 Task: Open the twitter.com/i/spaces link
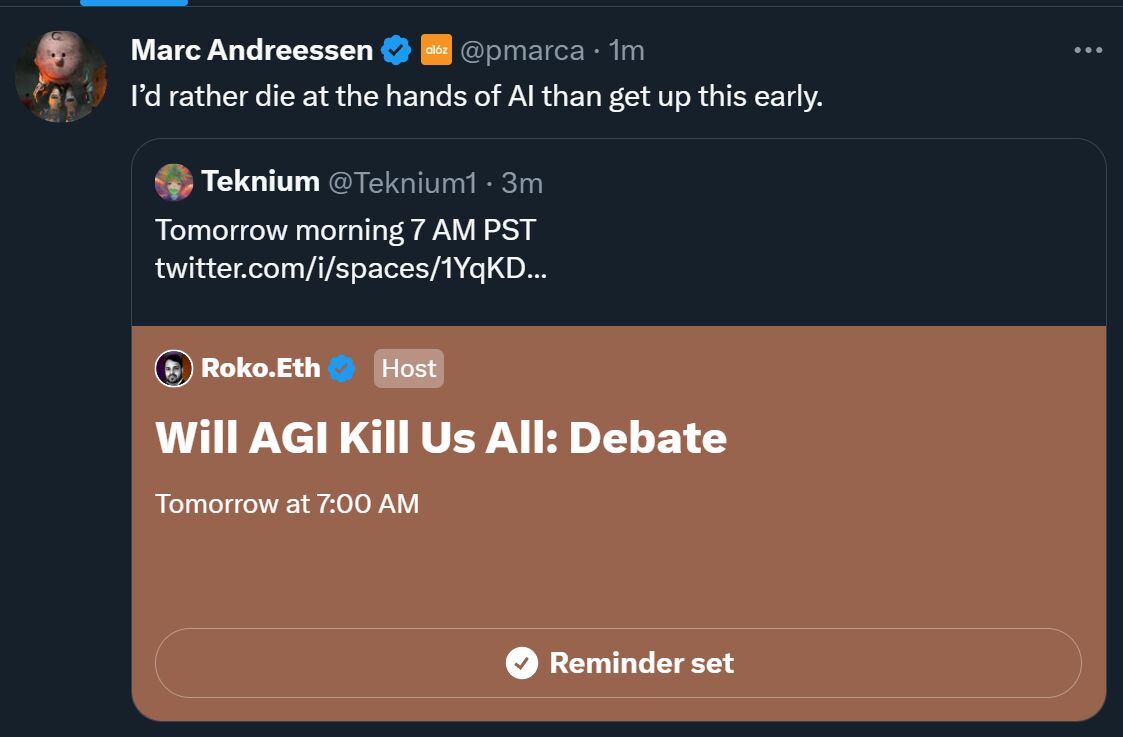[x=351, y=269]
